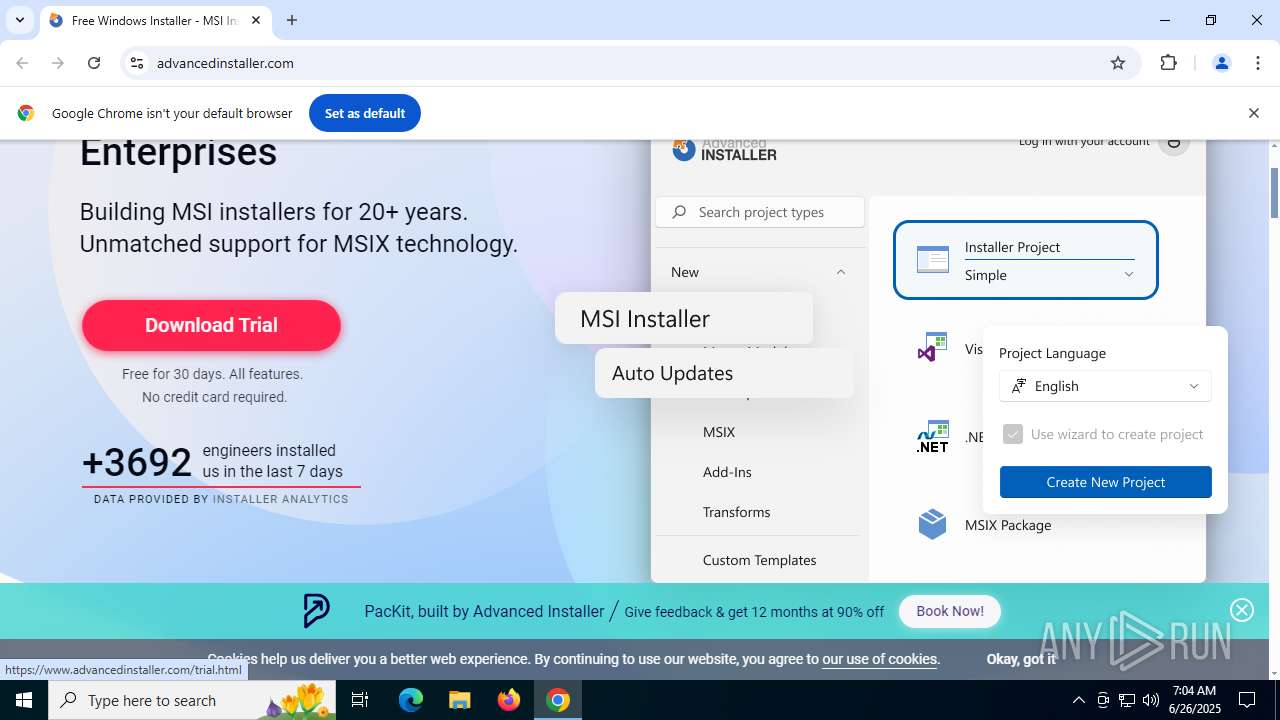Open the Chrome profile icon
This screenshot has height=720, width=1280.
coord(1221,63)
